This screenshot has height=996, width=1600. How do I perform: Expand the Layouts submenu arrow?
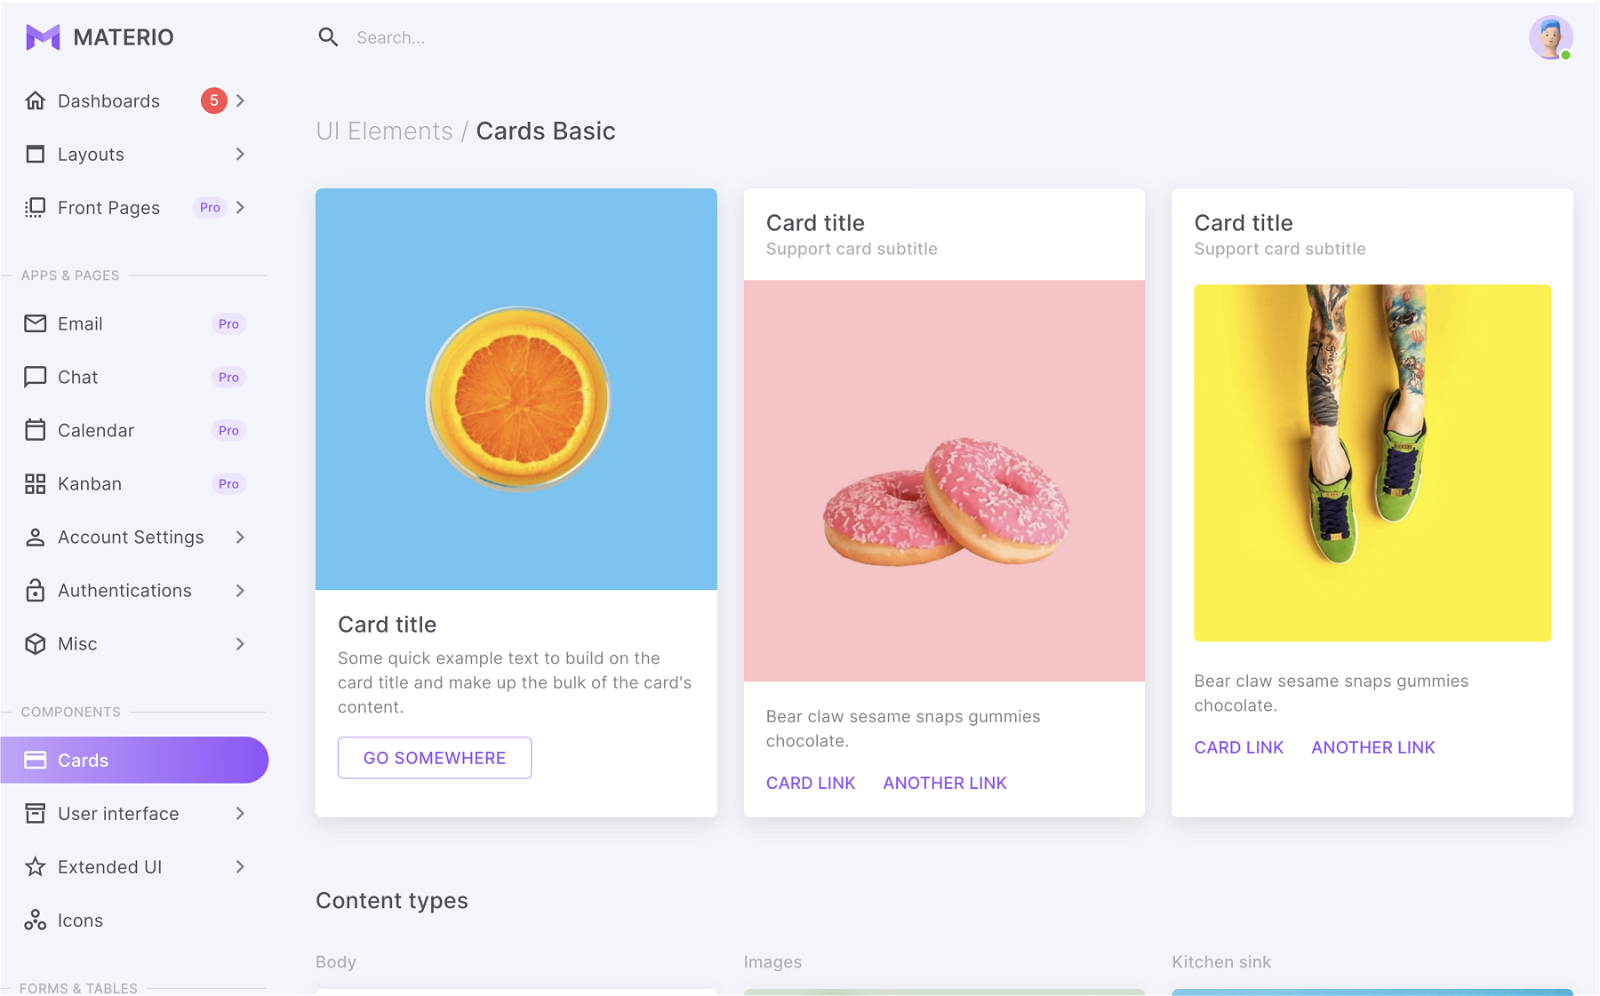pyautogui.click(x=240, y=154)
